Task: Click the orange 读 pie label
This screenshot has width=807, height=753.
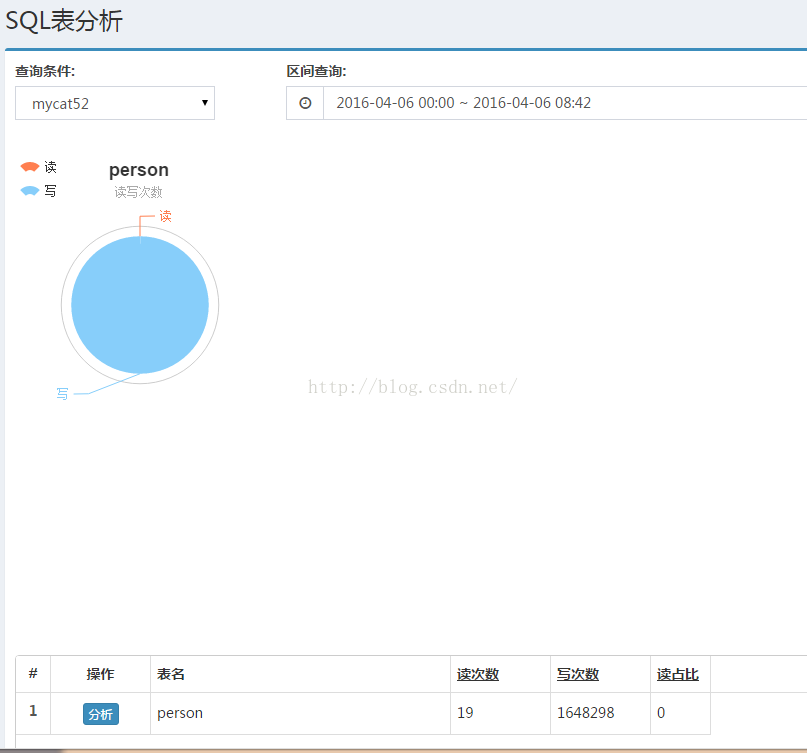Action: [165, 216]
